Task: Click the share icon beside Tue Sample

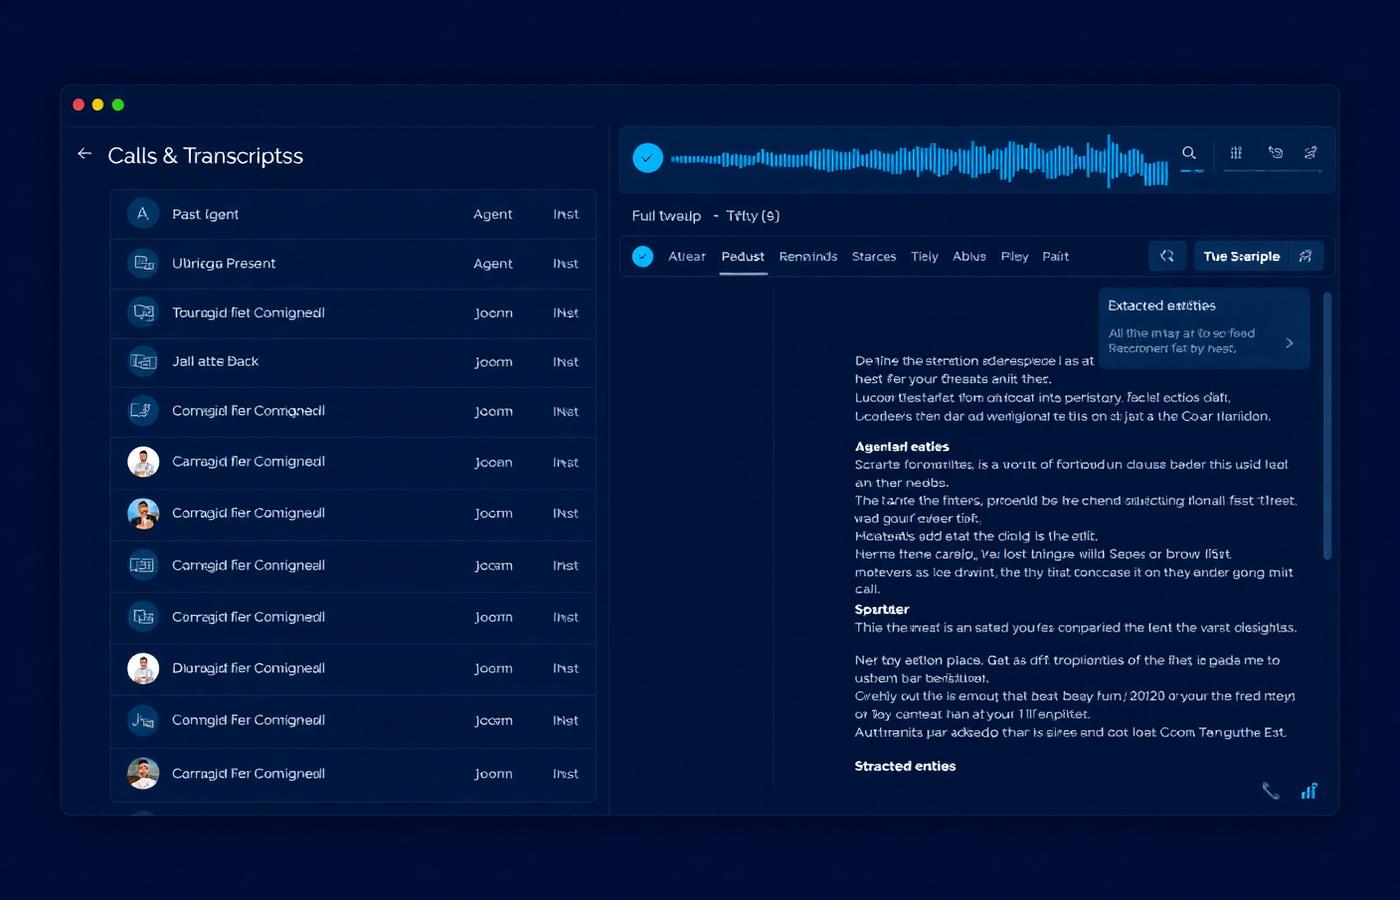Action: tap(1305, 256)
